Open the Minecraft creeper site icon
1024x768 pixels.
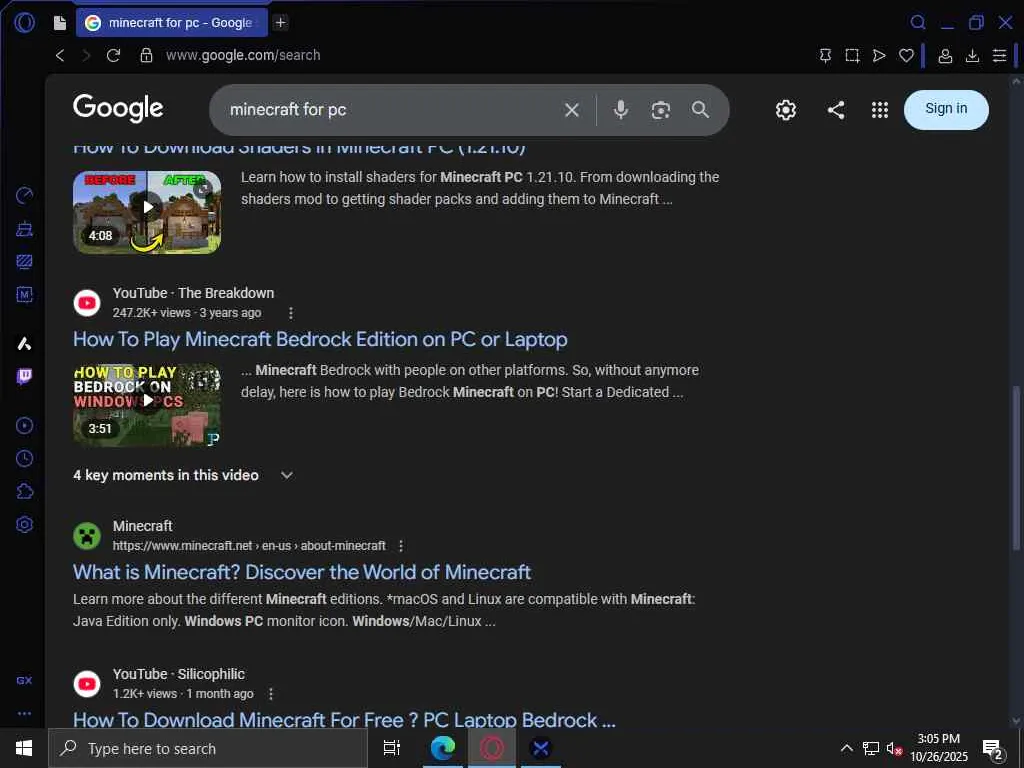click(x=87, y=536)
